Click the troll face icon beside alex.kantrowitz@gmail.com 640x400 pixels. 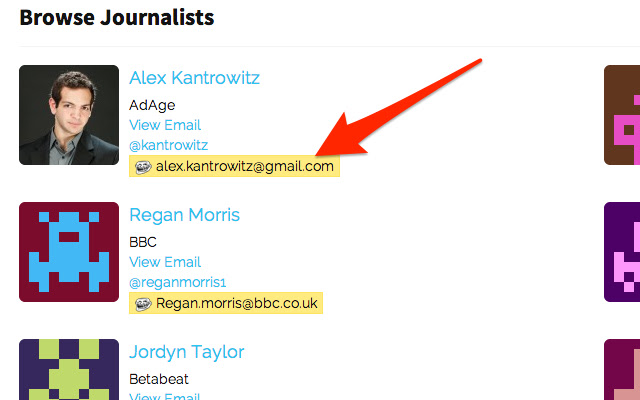[143, 167]
